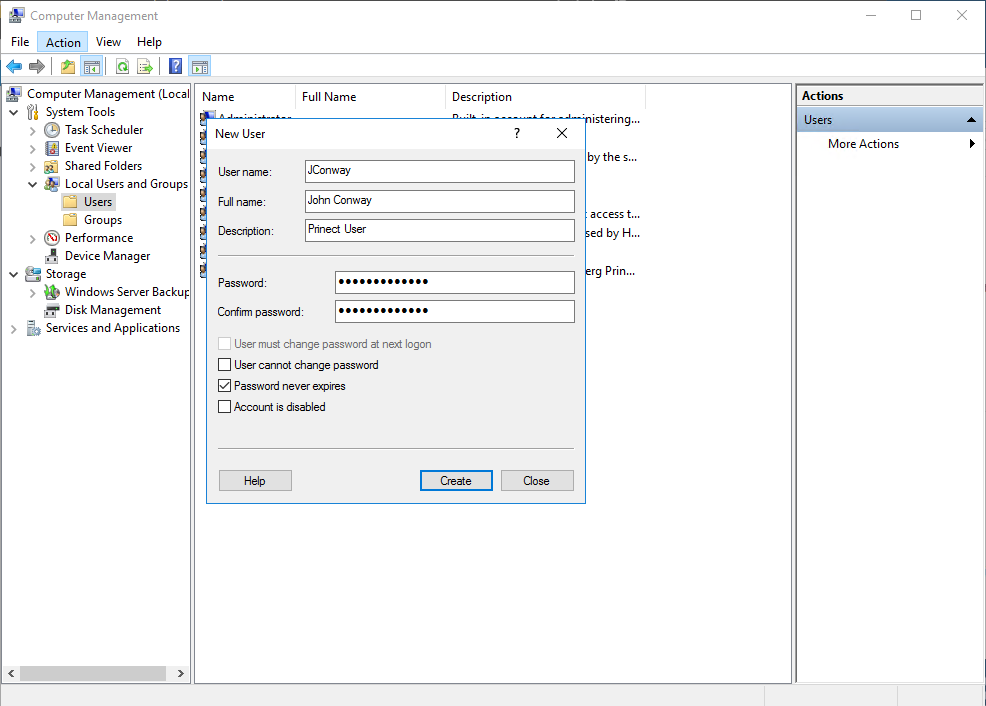Expand the Services and Applications node
The width and height of the screenshot is (986, 706).
click(x=14, y=328)
